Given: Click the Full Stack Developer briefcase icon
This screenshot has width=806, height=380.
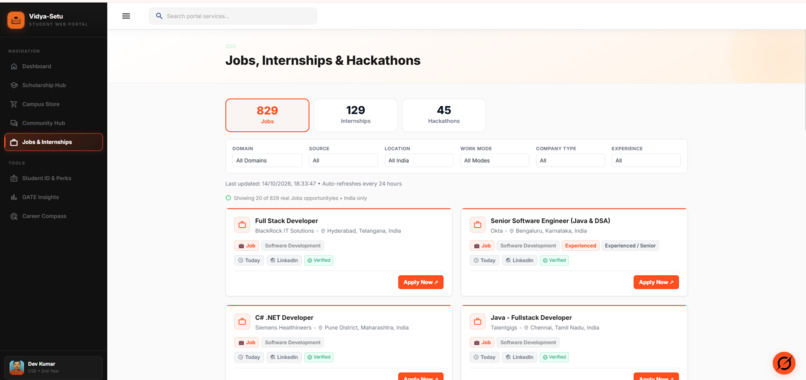Looking at the screenshot, I should tap(242, 225).
